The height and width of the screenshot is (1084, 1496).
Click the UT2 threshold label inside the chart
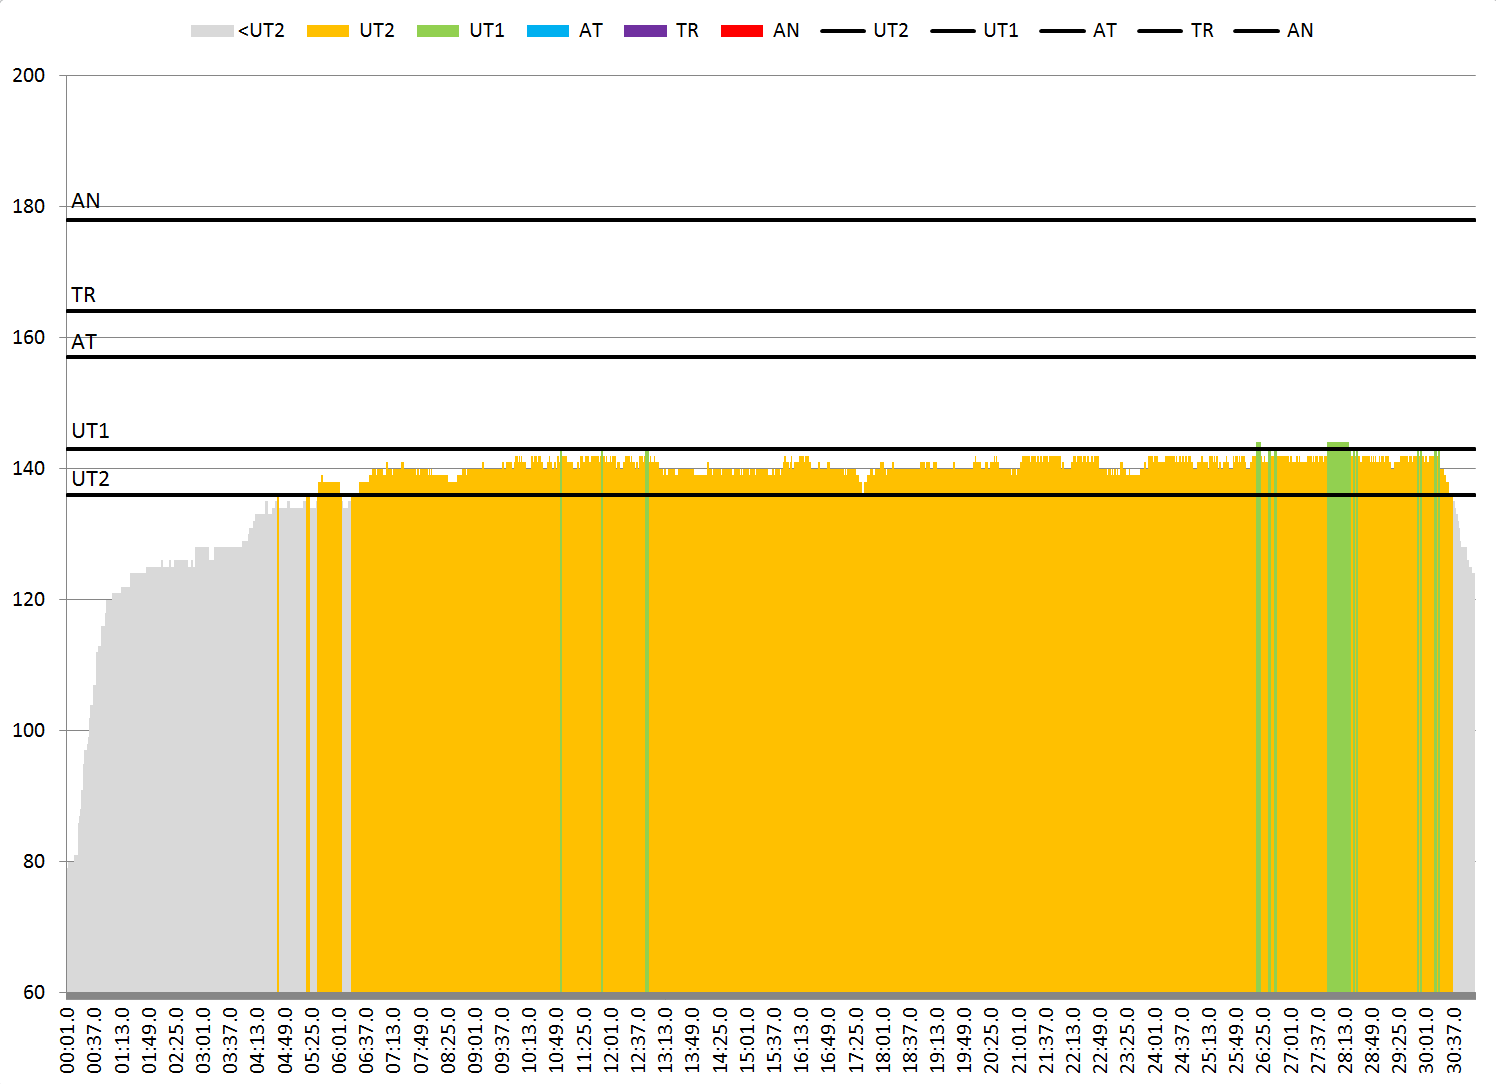(90, 479)
